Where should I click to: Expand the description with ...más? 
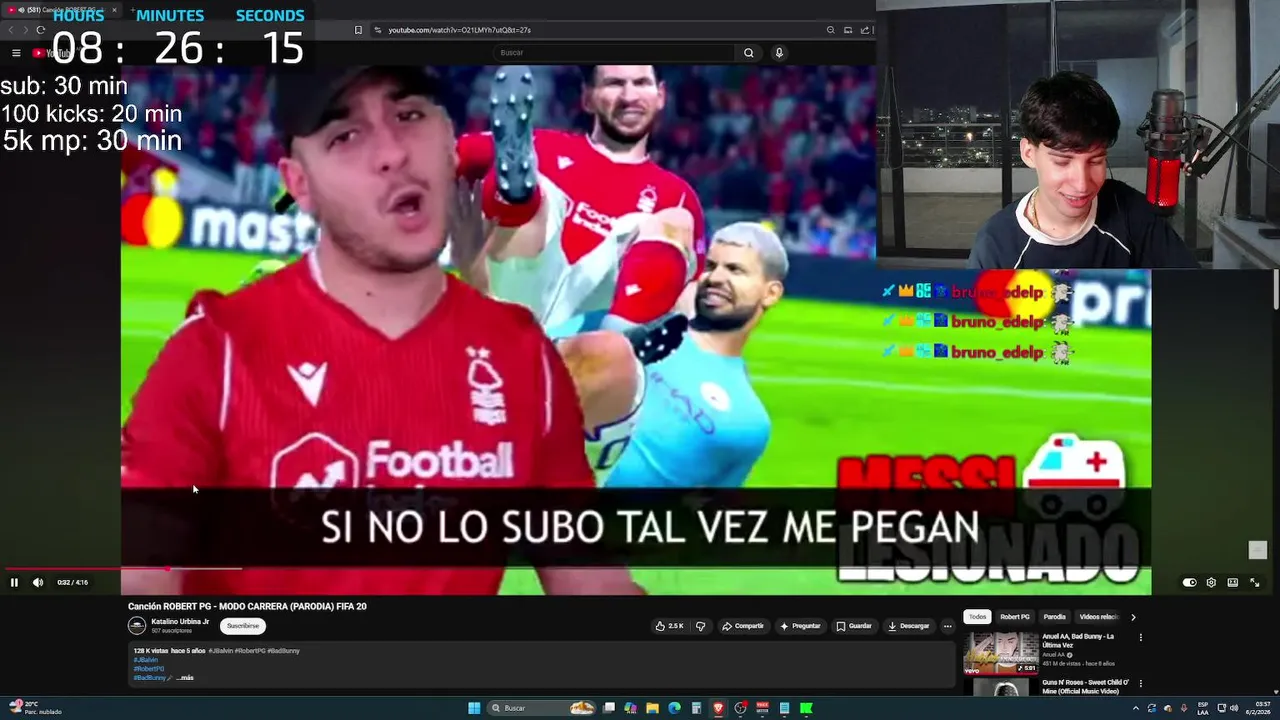click(185, 678)
